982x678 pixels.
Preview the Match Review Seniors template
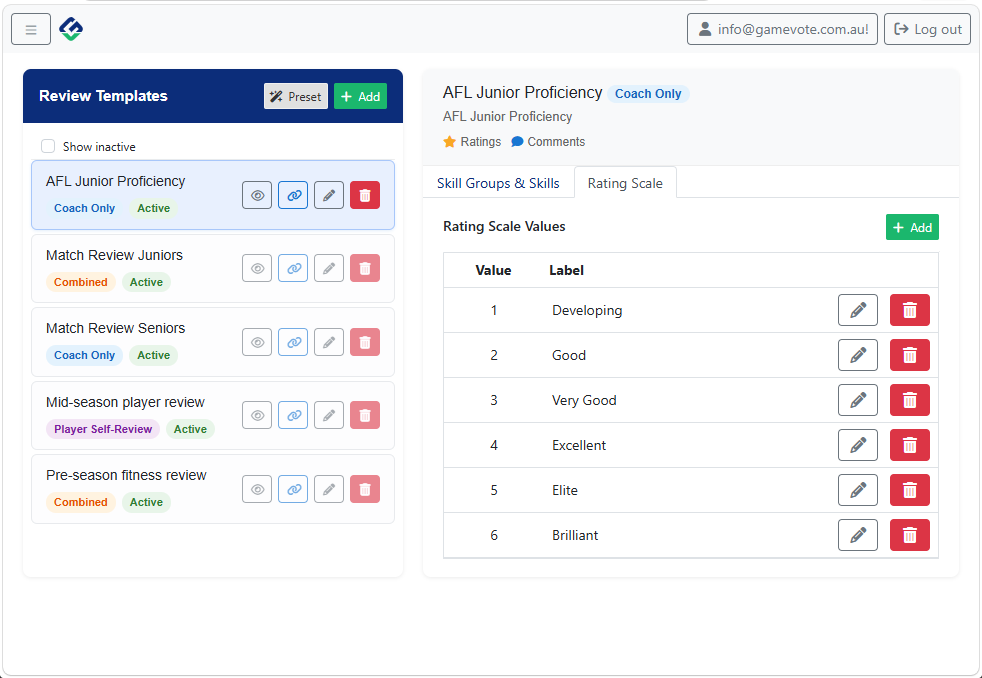point(257,342)
